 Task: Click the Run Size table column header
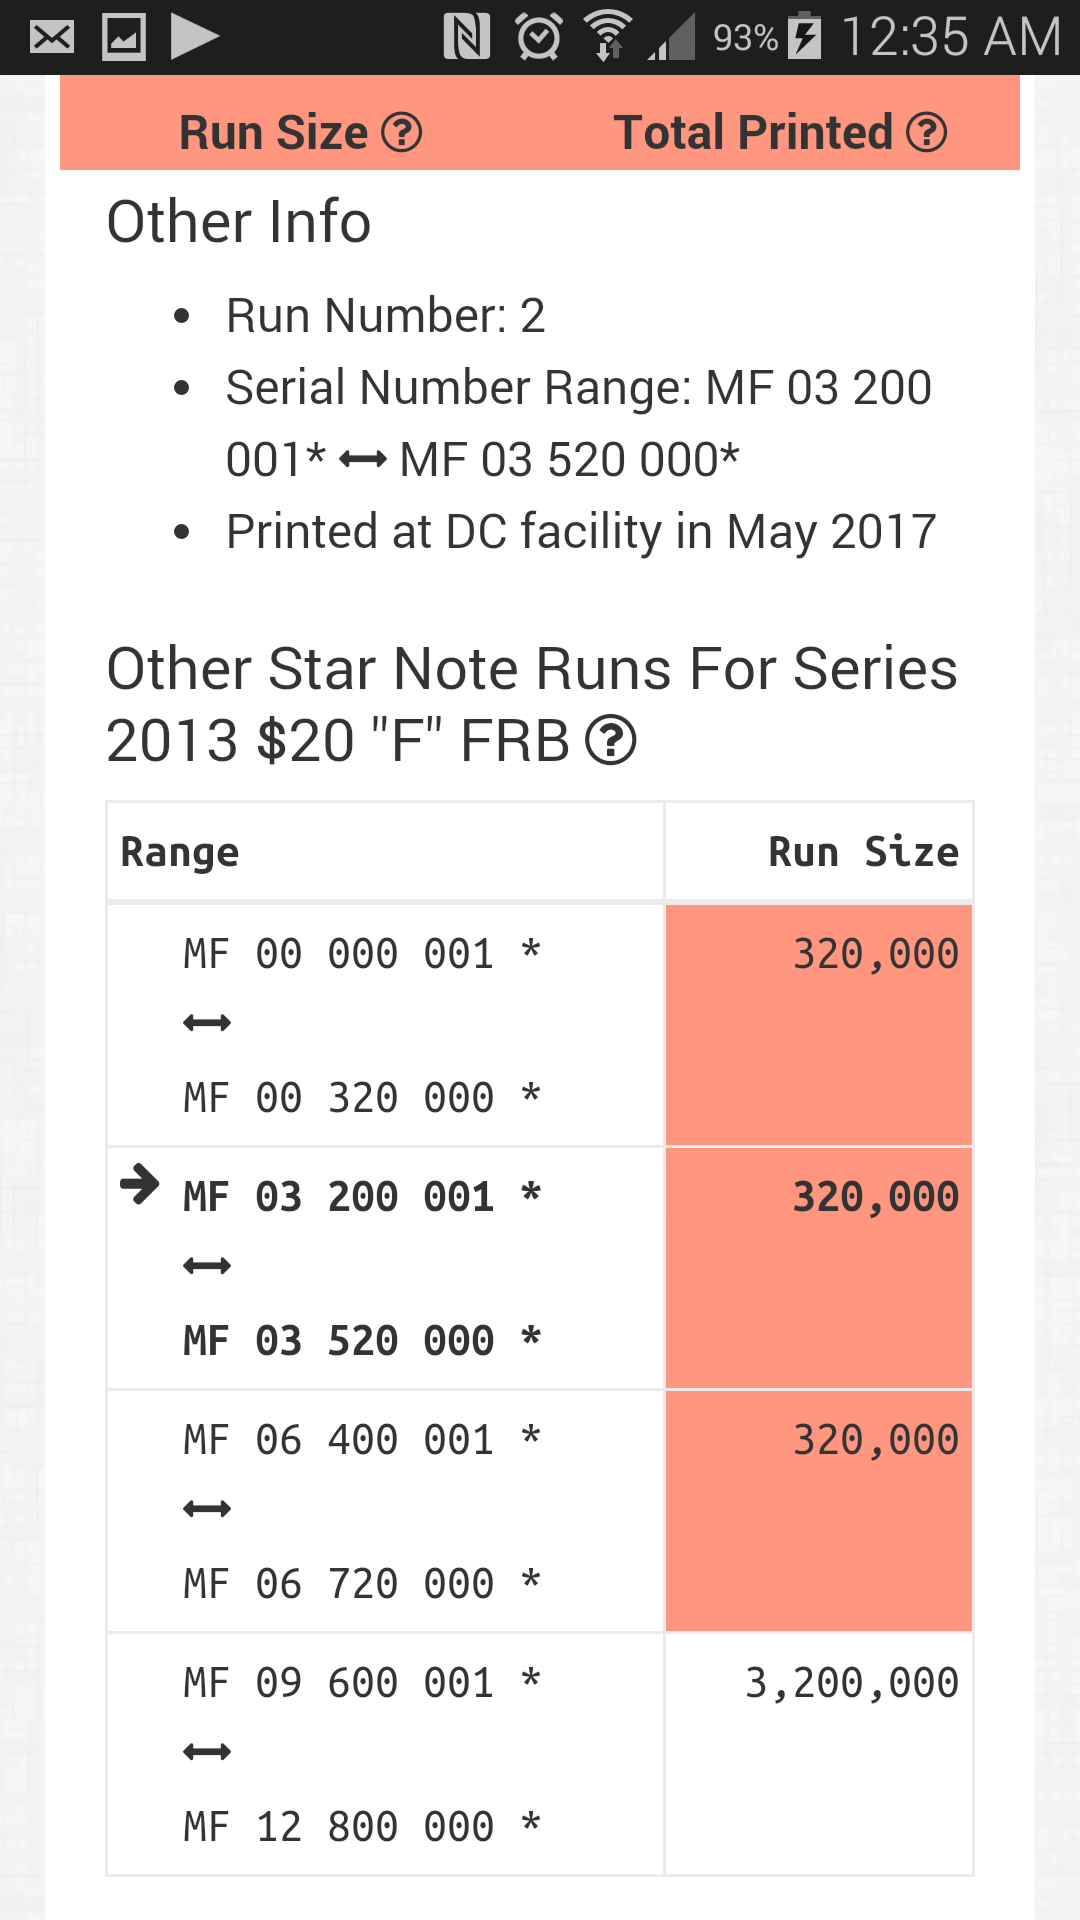pos(862,852)
